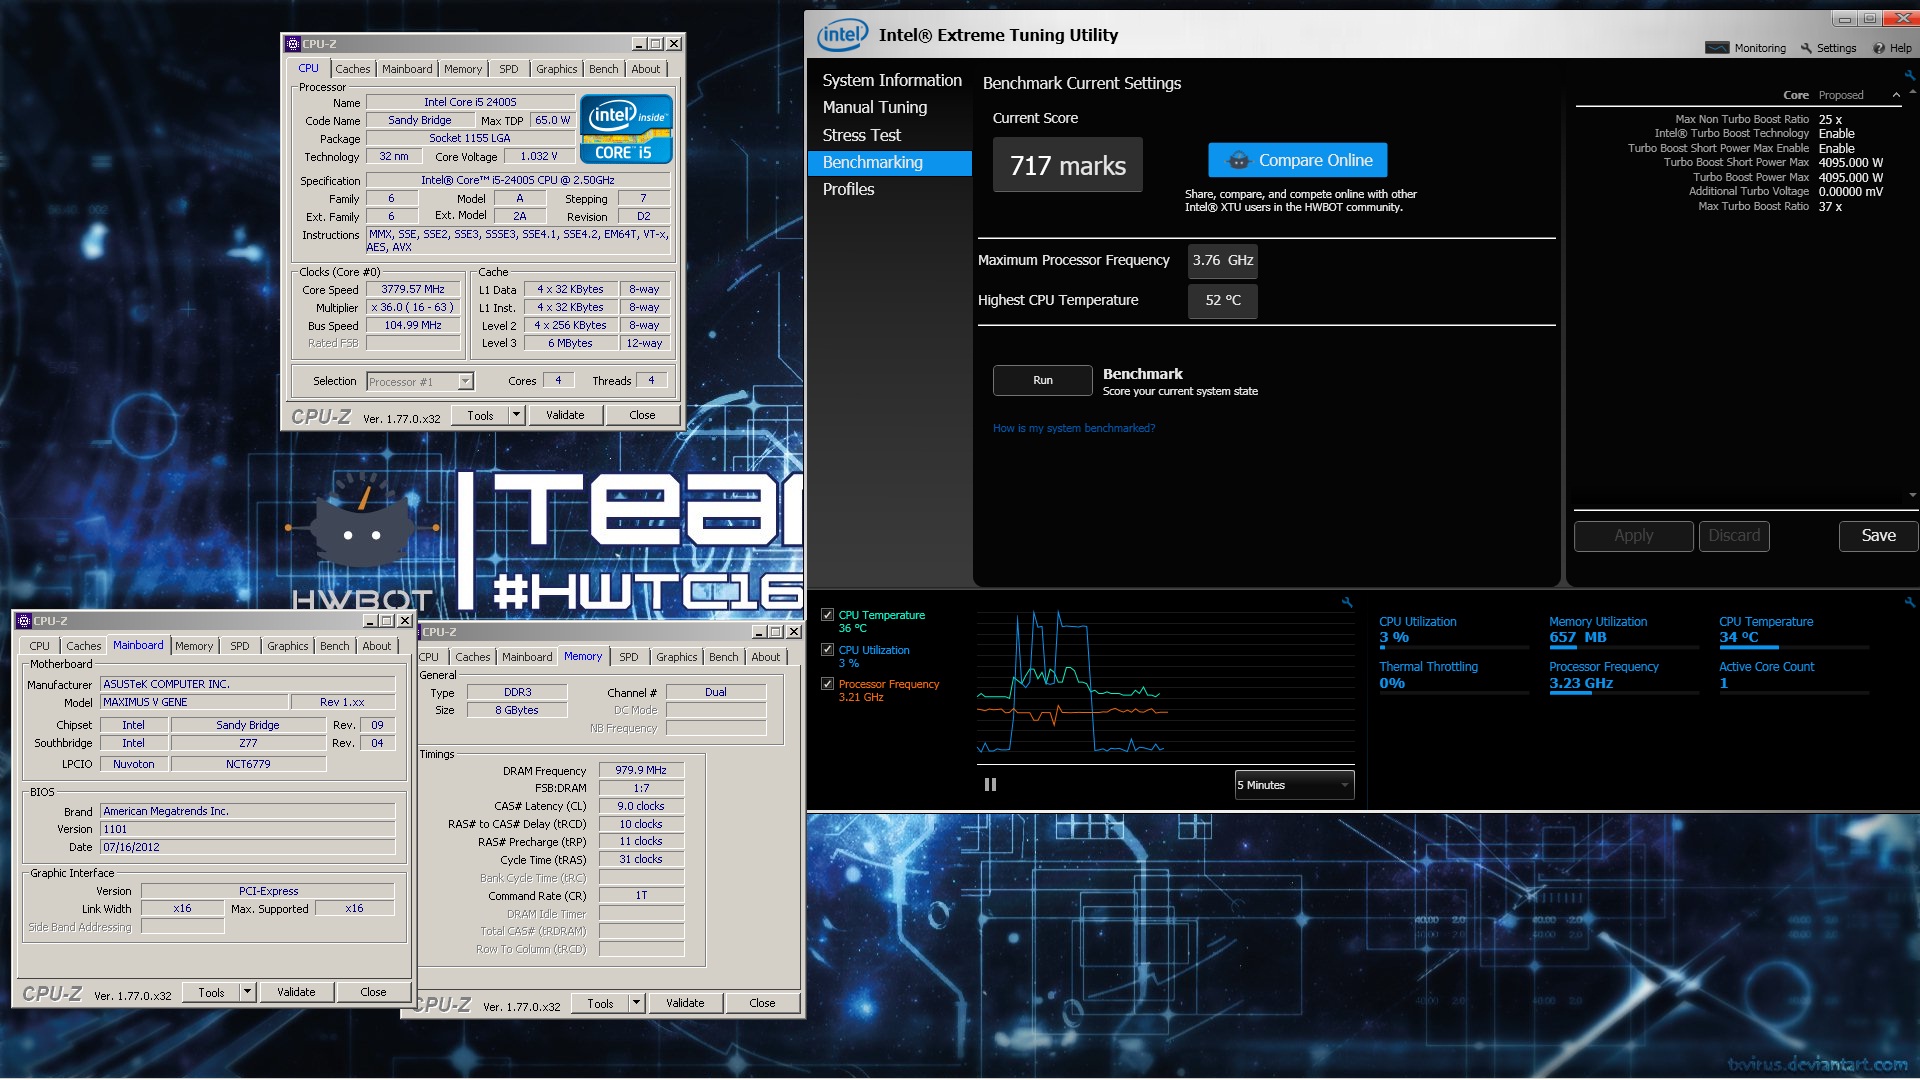Screen dimensions: 1920x1080
Task: Click the Active Core Count monitor tile
Action: click(1792, 677)
